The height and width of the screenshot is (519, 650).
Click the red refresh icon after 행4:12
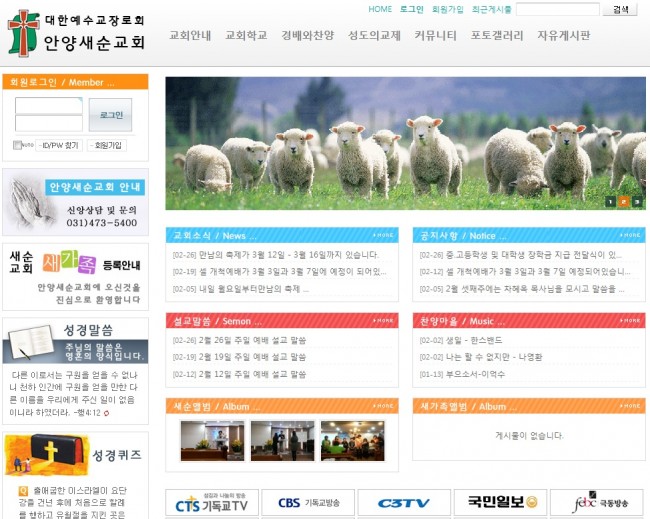pos(107,413)
